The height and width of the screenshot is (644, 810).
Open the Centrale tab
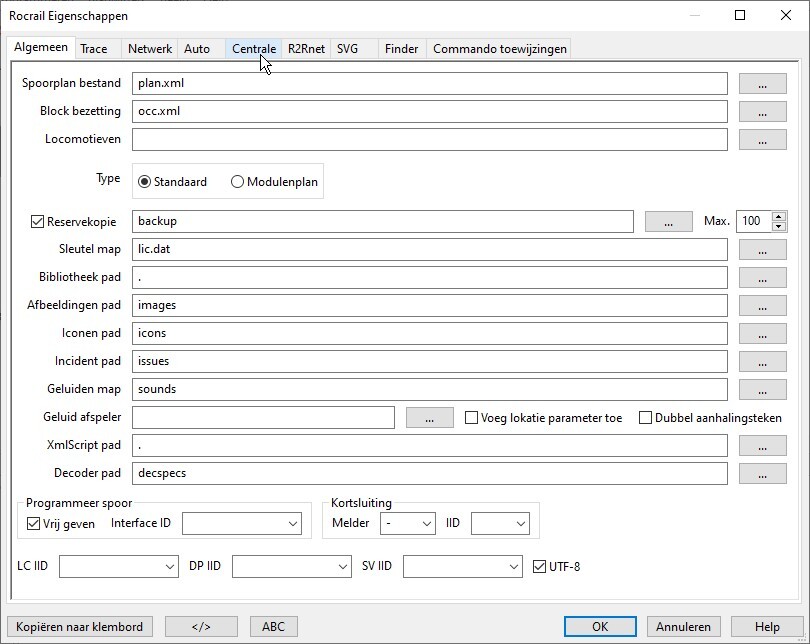pos(254,49)
